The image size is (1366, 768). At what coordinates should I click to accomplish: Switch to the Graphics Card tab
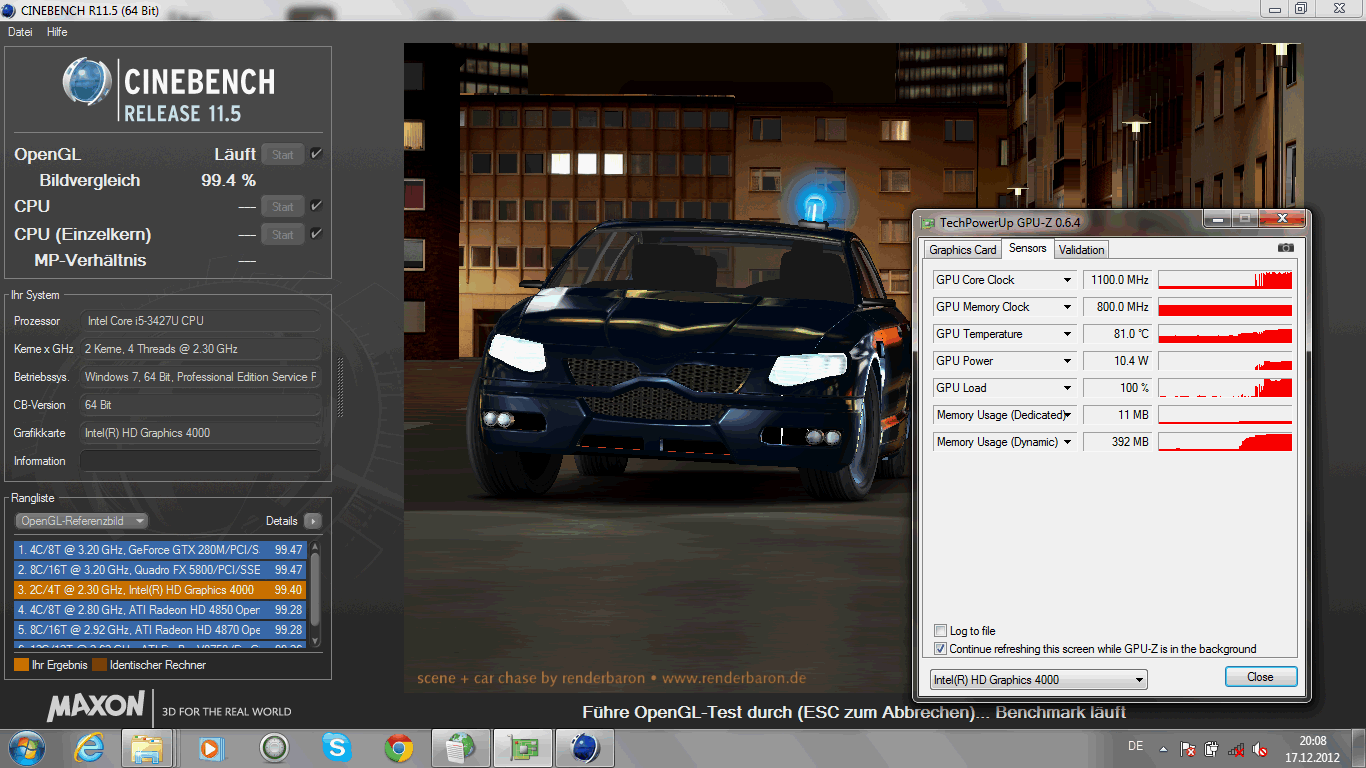[962, 250]
